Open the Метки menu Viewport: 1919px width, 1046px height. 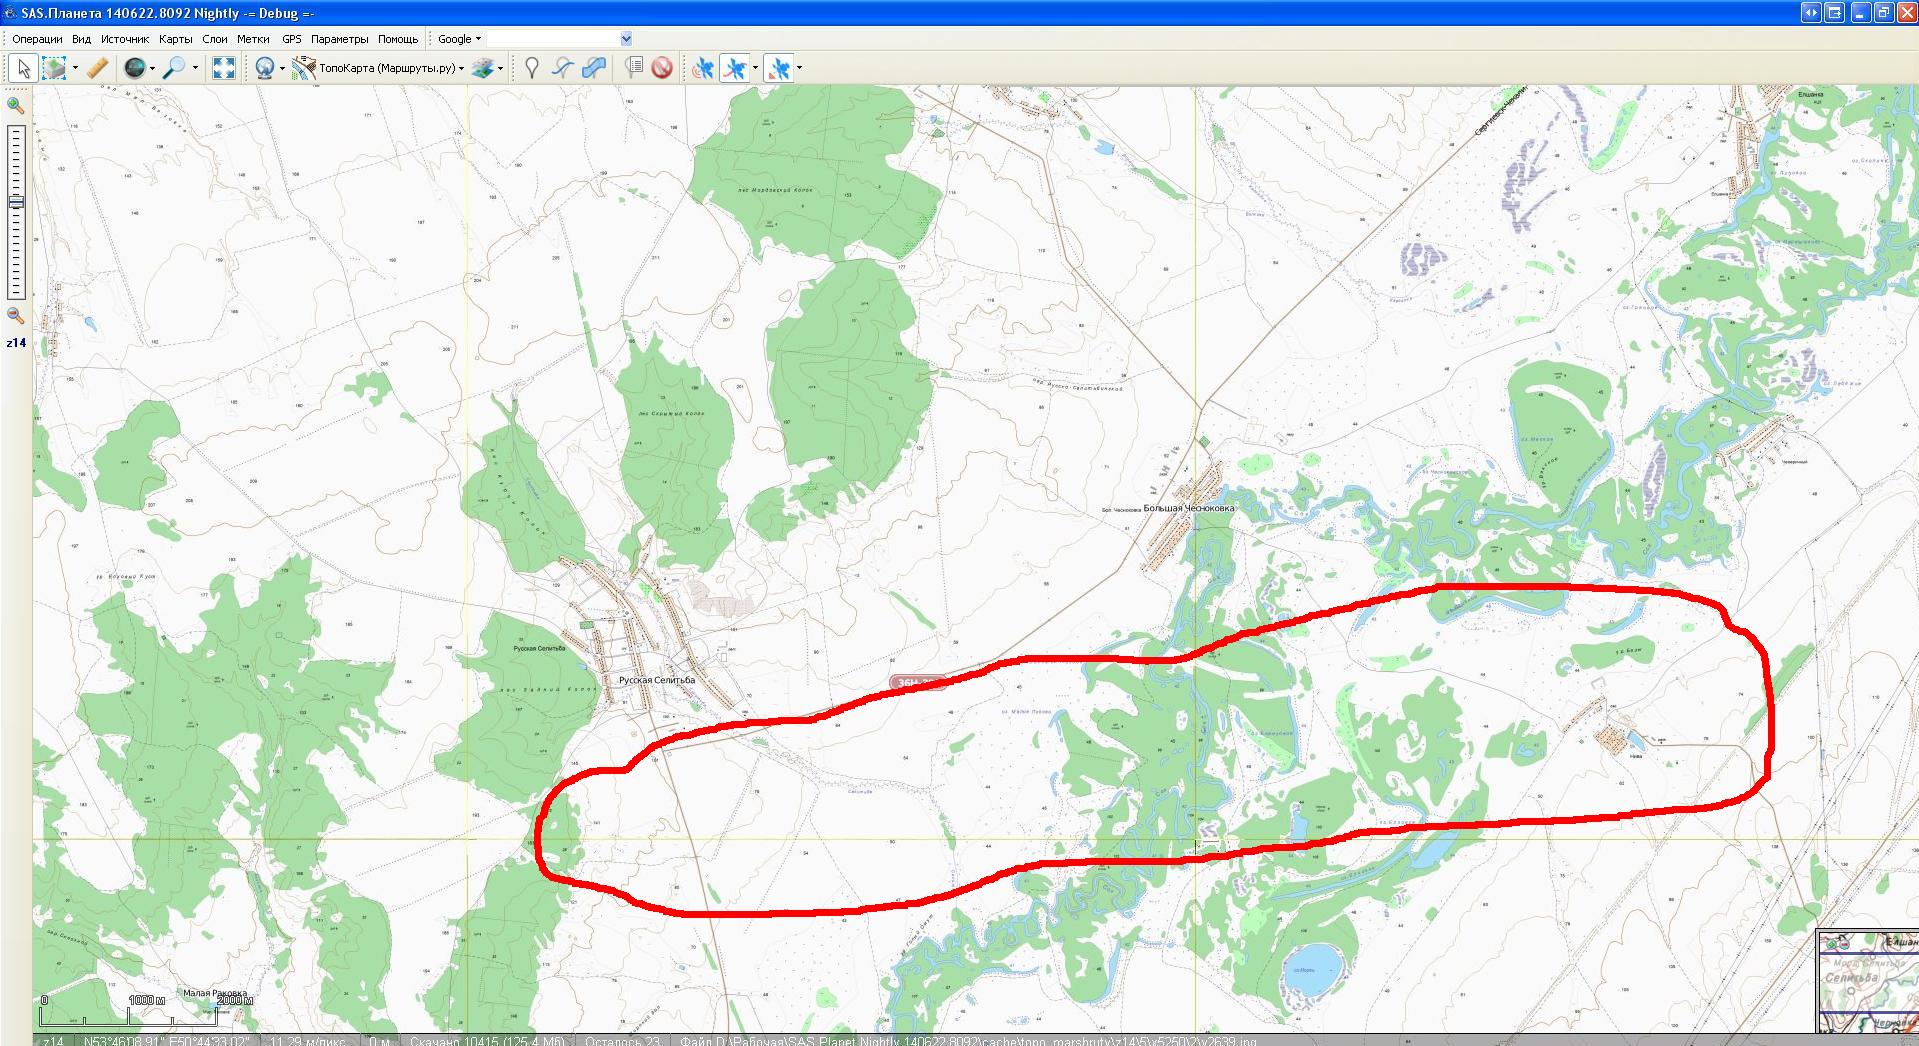coord(253,39)
